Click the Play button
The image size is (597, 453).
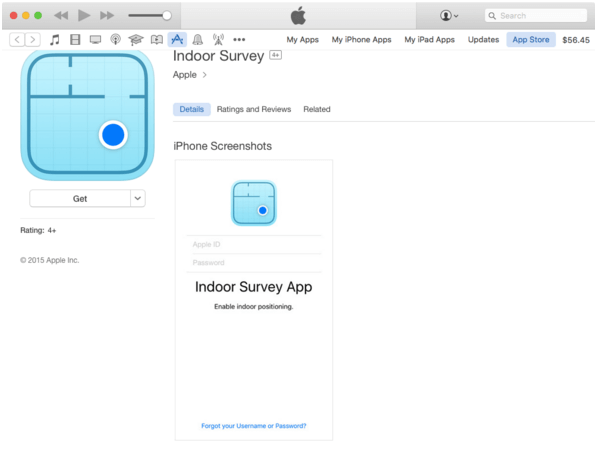click(x=84, y=16)
